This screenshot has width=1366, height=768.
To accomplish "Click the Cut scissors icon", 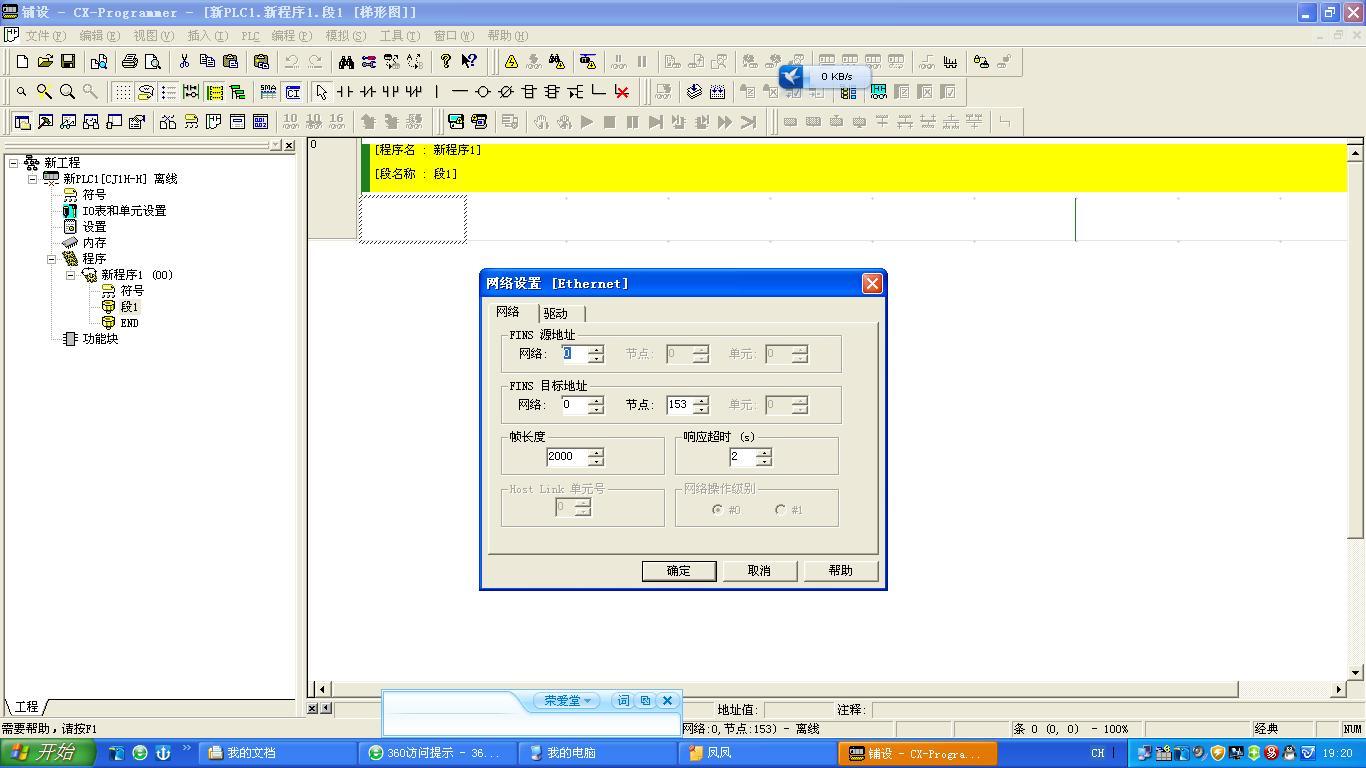I will point(184,61).
